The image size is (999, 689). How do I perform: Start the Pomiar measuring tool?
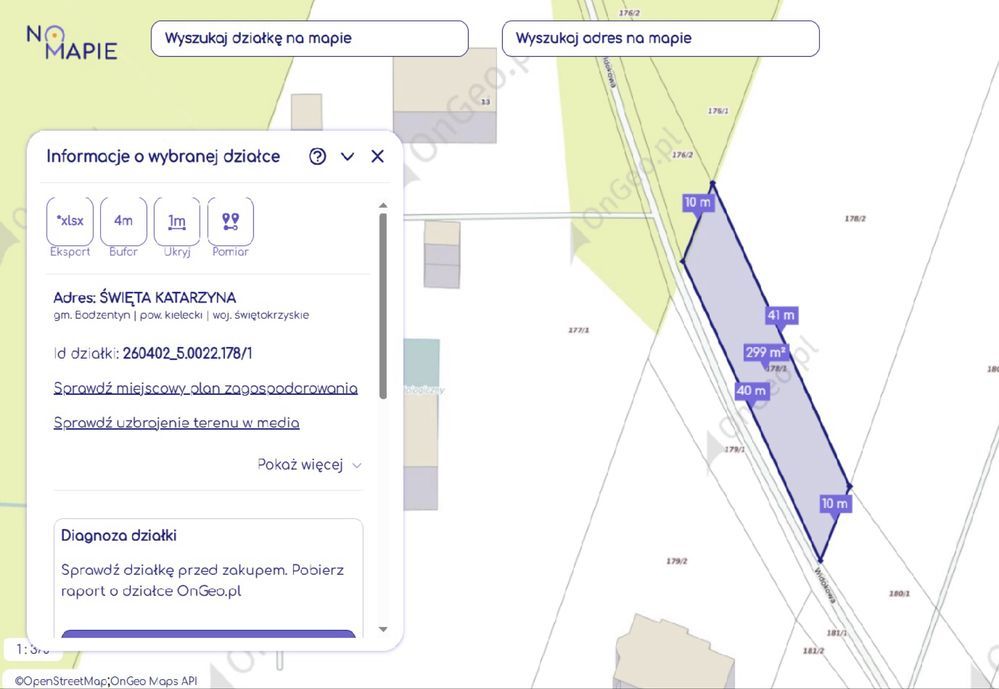pos(231,221)
